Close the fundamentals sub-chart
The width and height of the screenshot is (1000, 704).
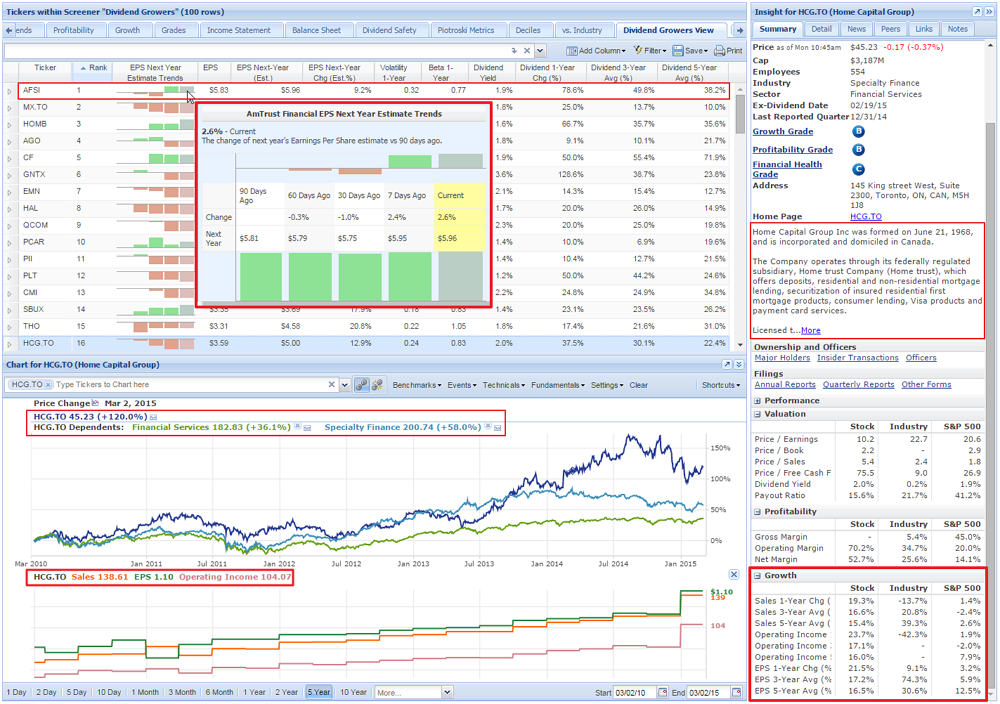click(x=734, y=575)
